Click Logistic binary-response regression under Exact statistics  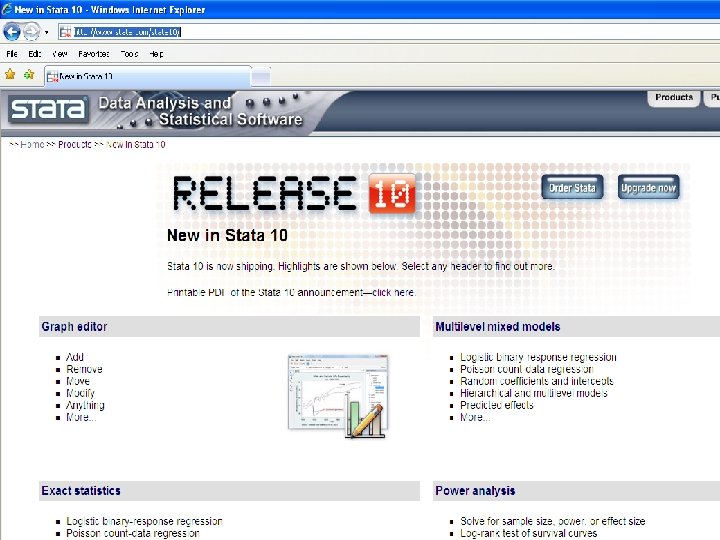click(x=144, y=521)
